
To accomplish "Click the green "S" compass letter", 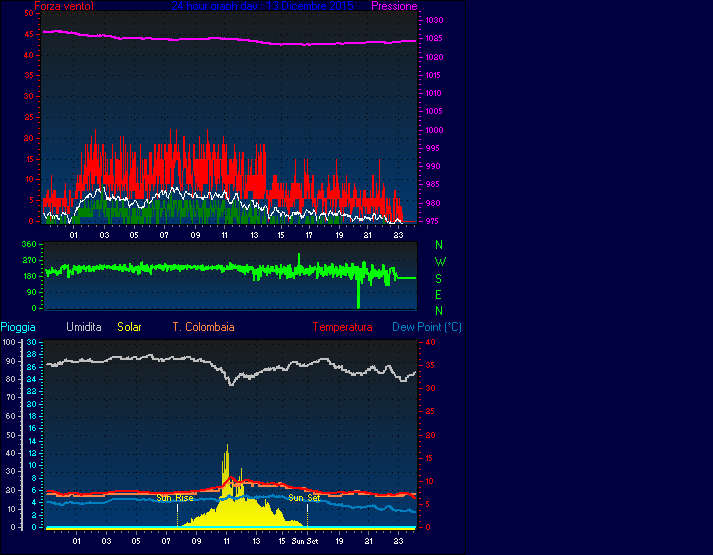I will pos(438,279).
